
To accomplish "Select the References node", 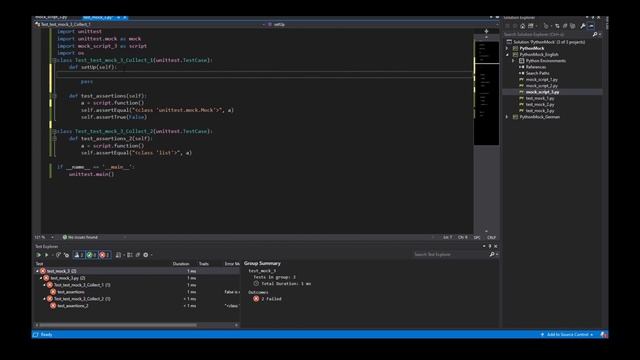I will pyautogui.click(x=536, y=67).
